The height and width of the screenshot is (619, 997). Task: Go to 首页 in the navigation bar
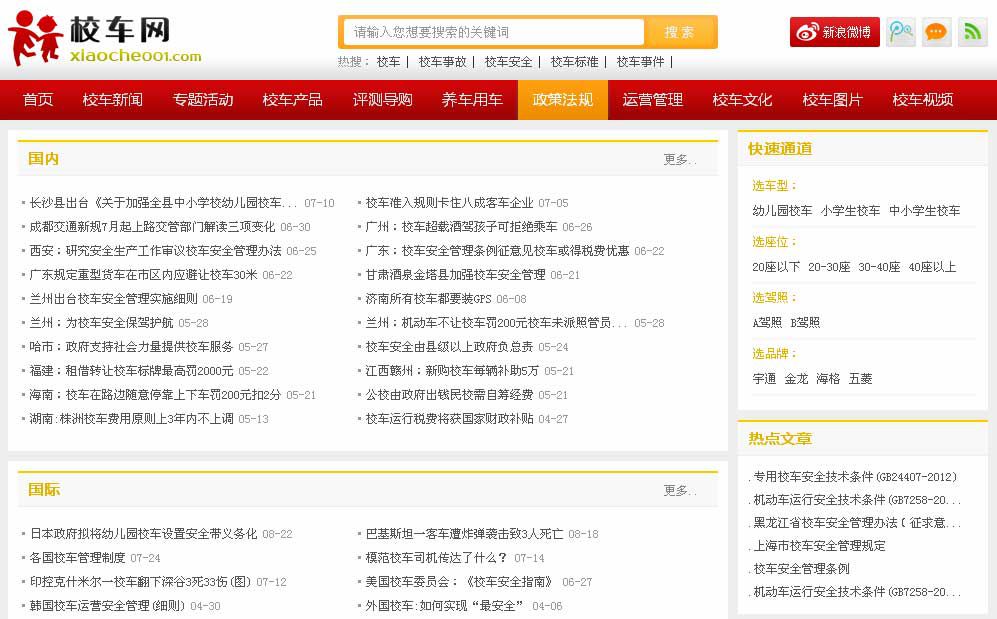38,100
